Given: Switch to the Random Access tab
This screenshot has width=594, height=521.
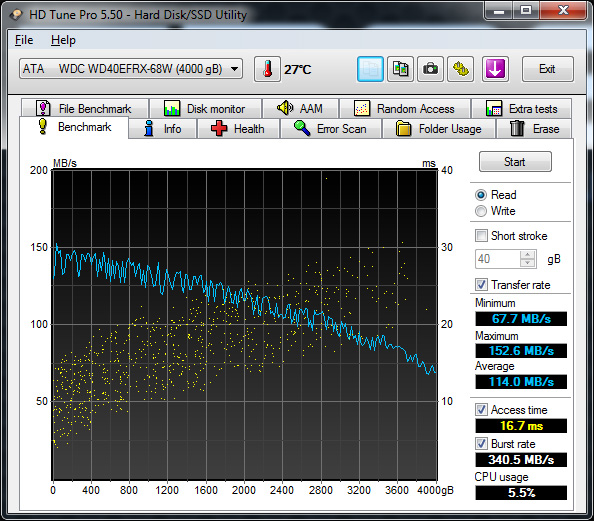Looking at the screenshot, I should (x=405, y=109).
